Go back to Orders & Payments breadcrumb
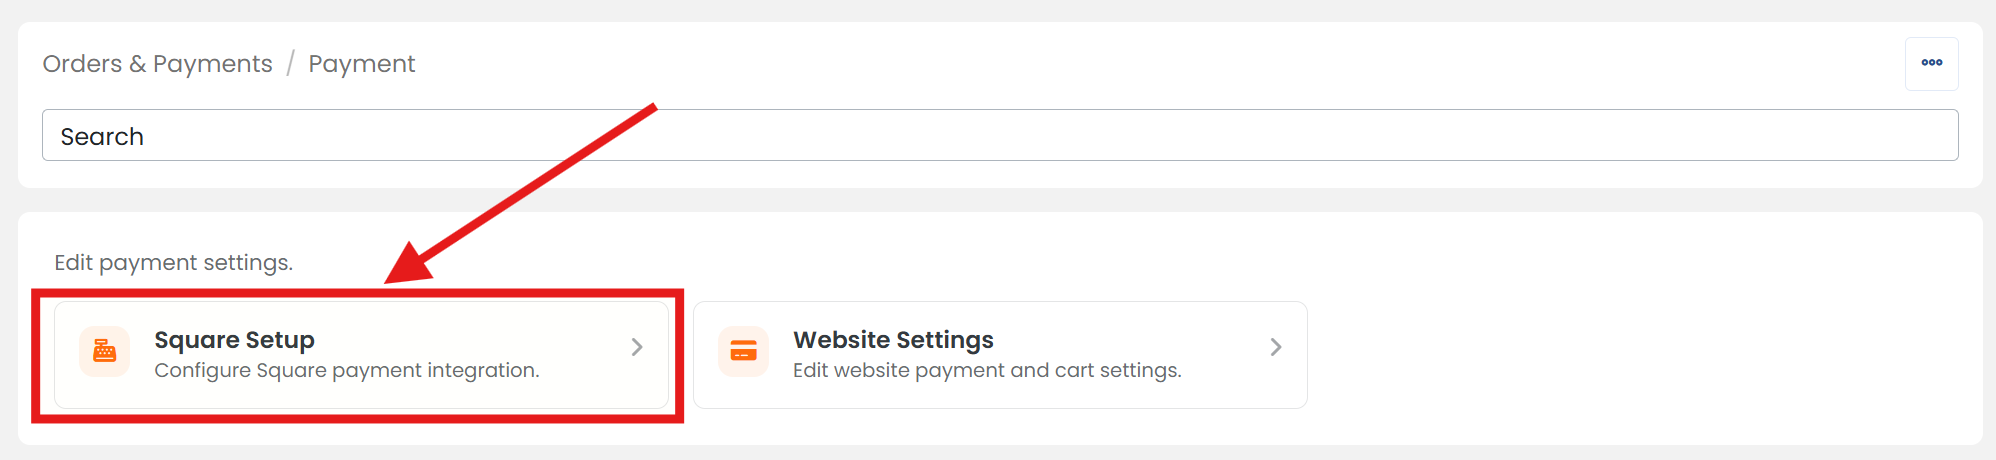1996x460 pixels. point(157,64)
